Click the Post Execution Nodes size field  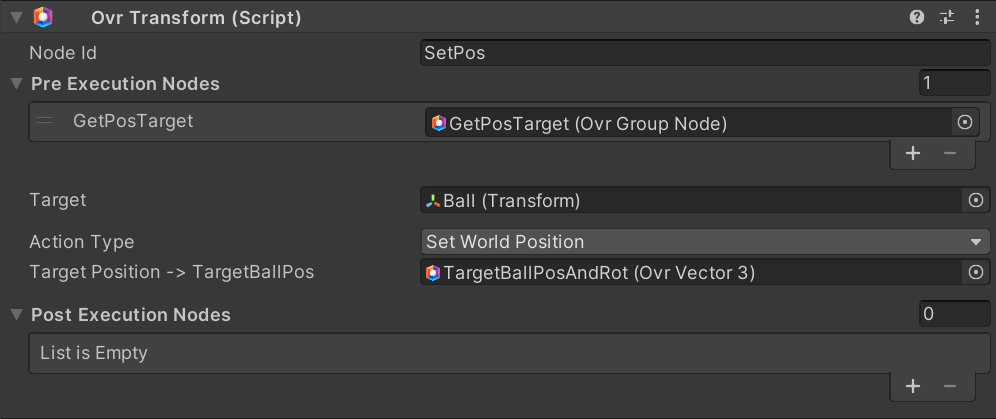[954, 314]
